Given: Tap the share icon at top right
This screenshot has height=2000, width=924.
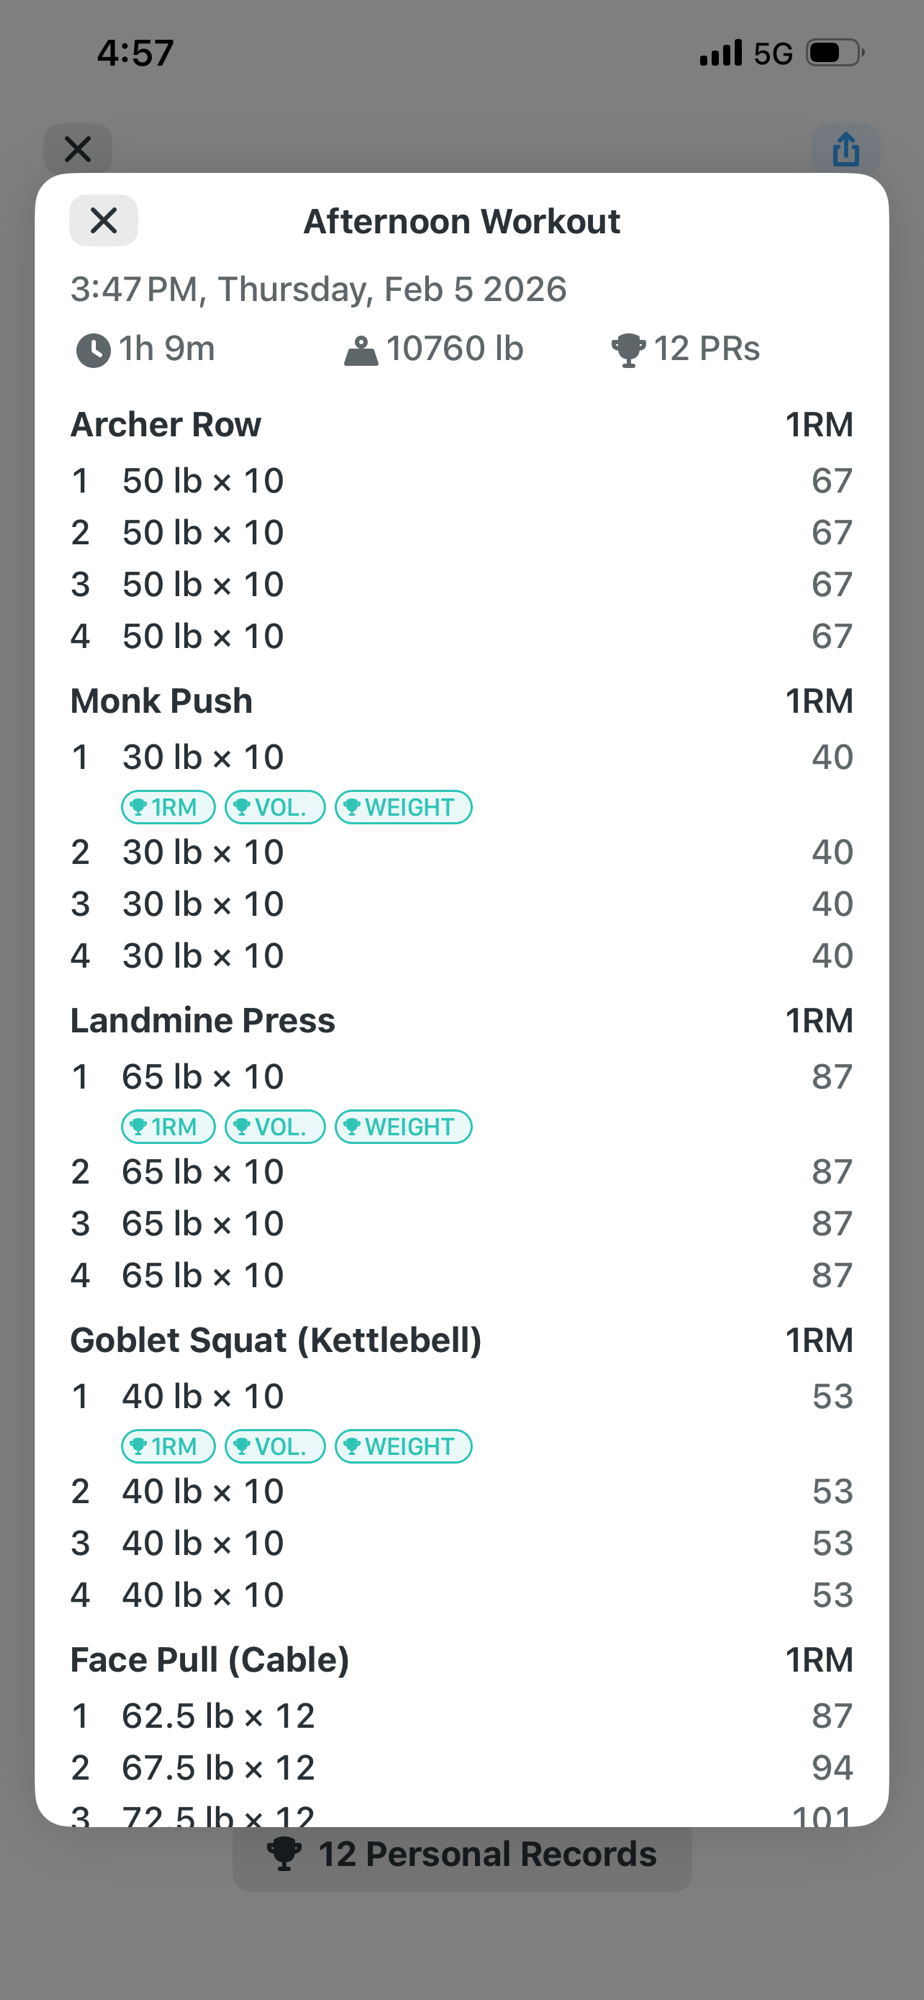Looking at the screenshot, I should click(x=846, y=149).
